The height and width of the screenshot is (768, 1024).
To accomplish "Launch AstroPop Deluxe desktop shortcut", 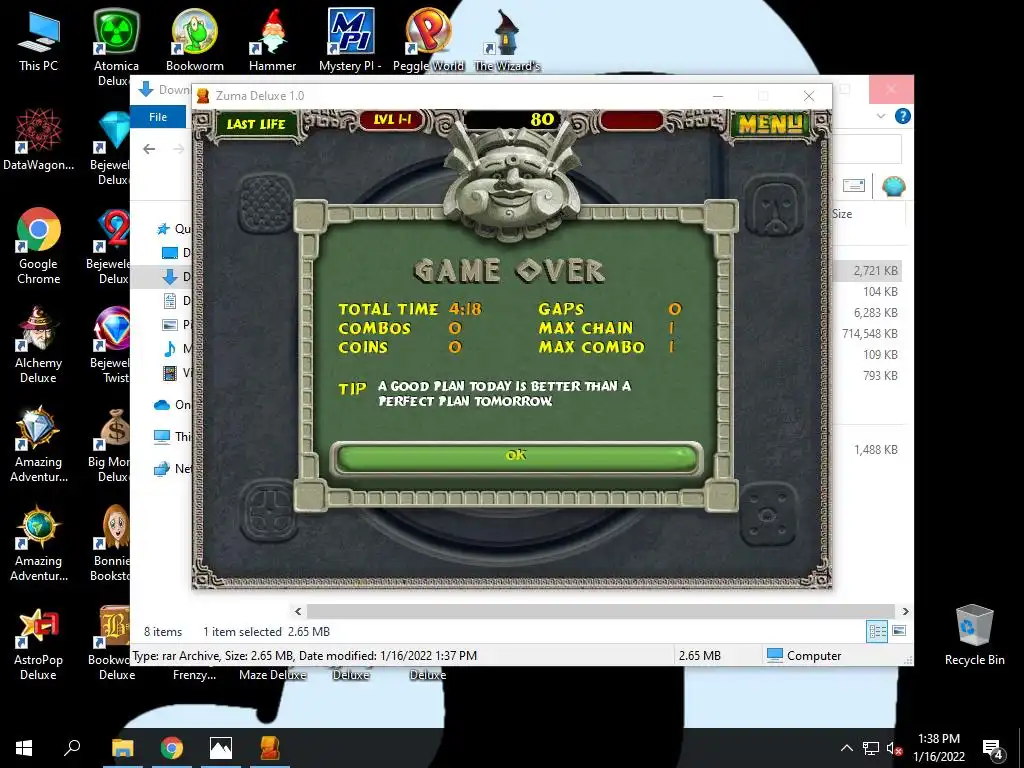I will [39, 642].
